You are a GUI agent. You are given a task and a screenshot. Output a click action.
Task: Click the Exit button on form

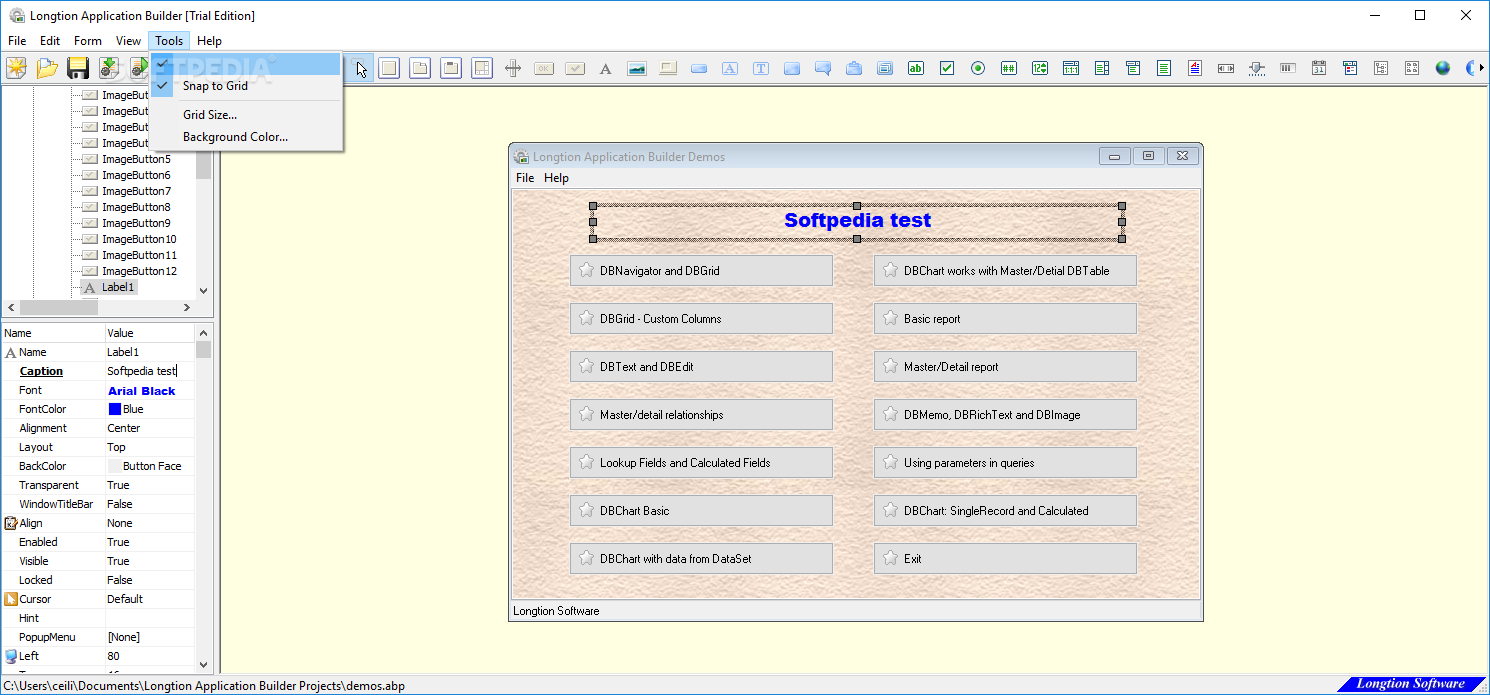coord(1005,559)
